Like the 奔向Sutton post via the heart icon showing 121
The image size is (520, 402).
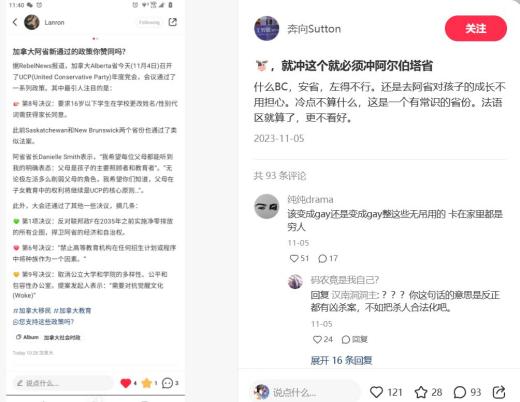pyautogui.click(x=377, y=392)
